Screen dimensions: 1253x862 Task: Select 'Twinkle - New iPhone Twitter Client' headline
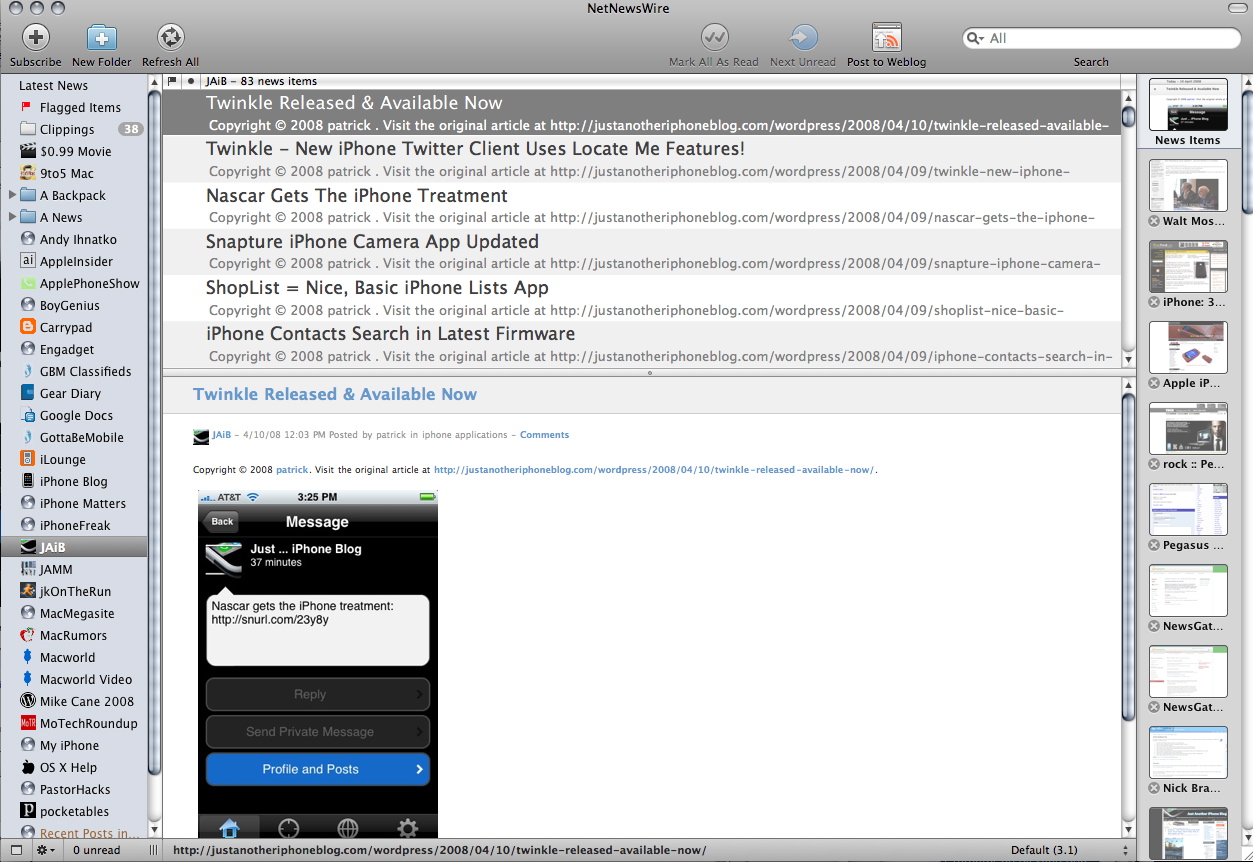(475, 149)
